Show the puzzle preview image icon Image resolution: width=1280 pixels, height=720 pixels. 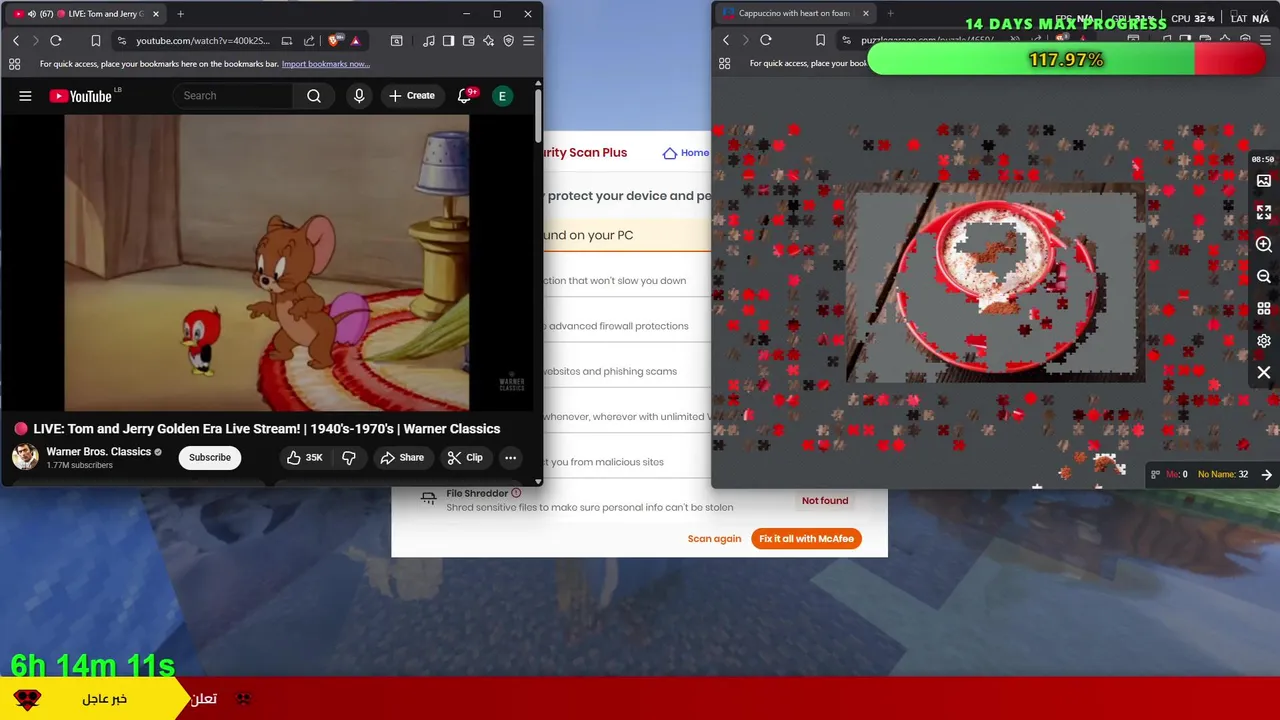click(1264, 181)
